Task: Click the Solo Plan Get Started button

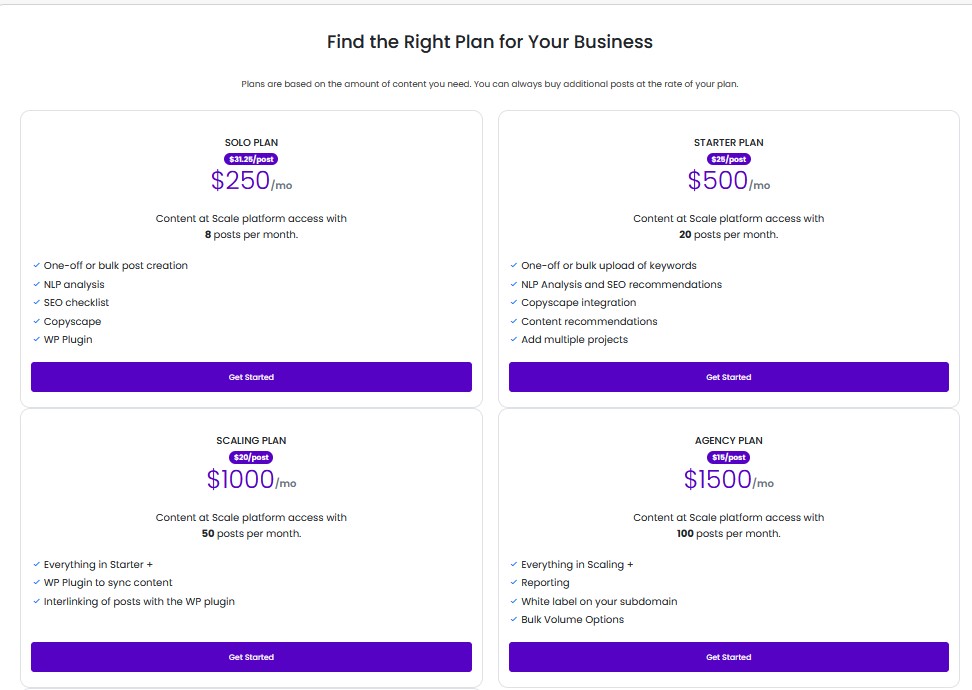Action: 251,377
